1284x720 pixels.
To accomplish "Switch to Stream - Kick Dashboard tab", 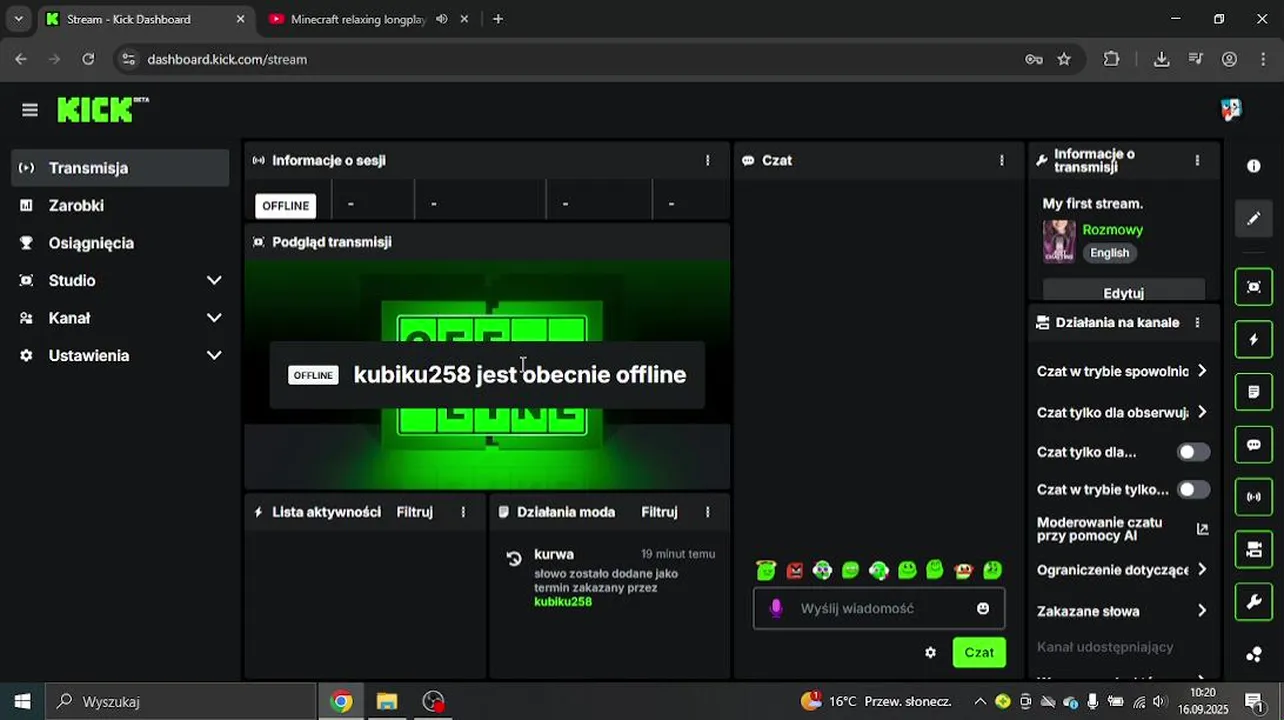I will 145,19.
